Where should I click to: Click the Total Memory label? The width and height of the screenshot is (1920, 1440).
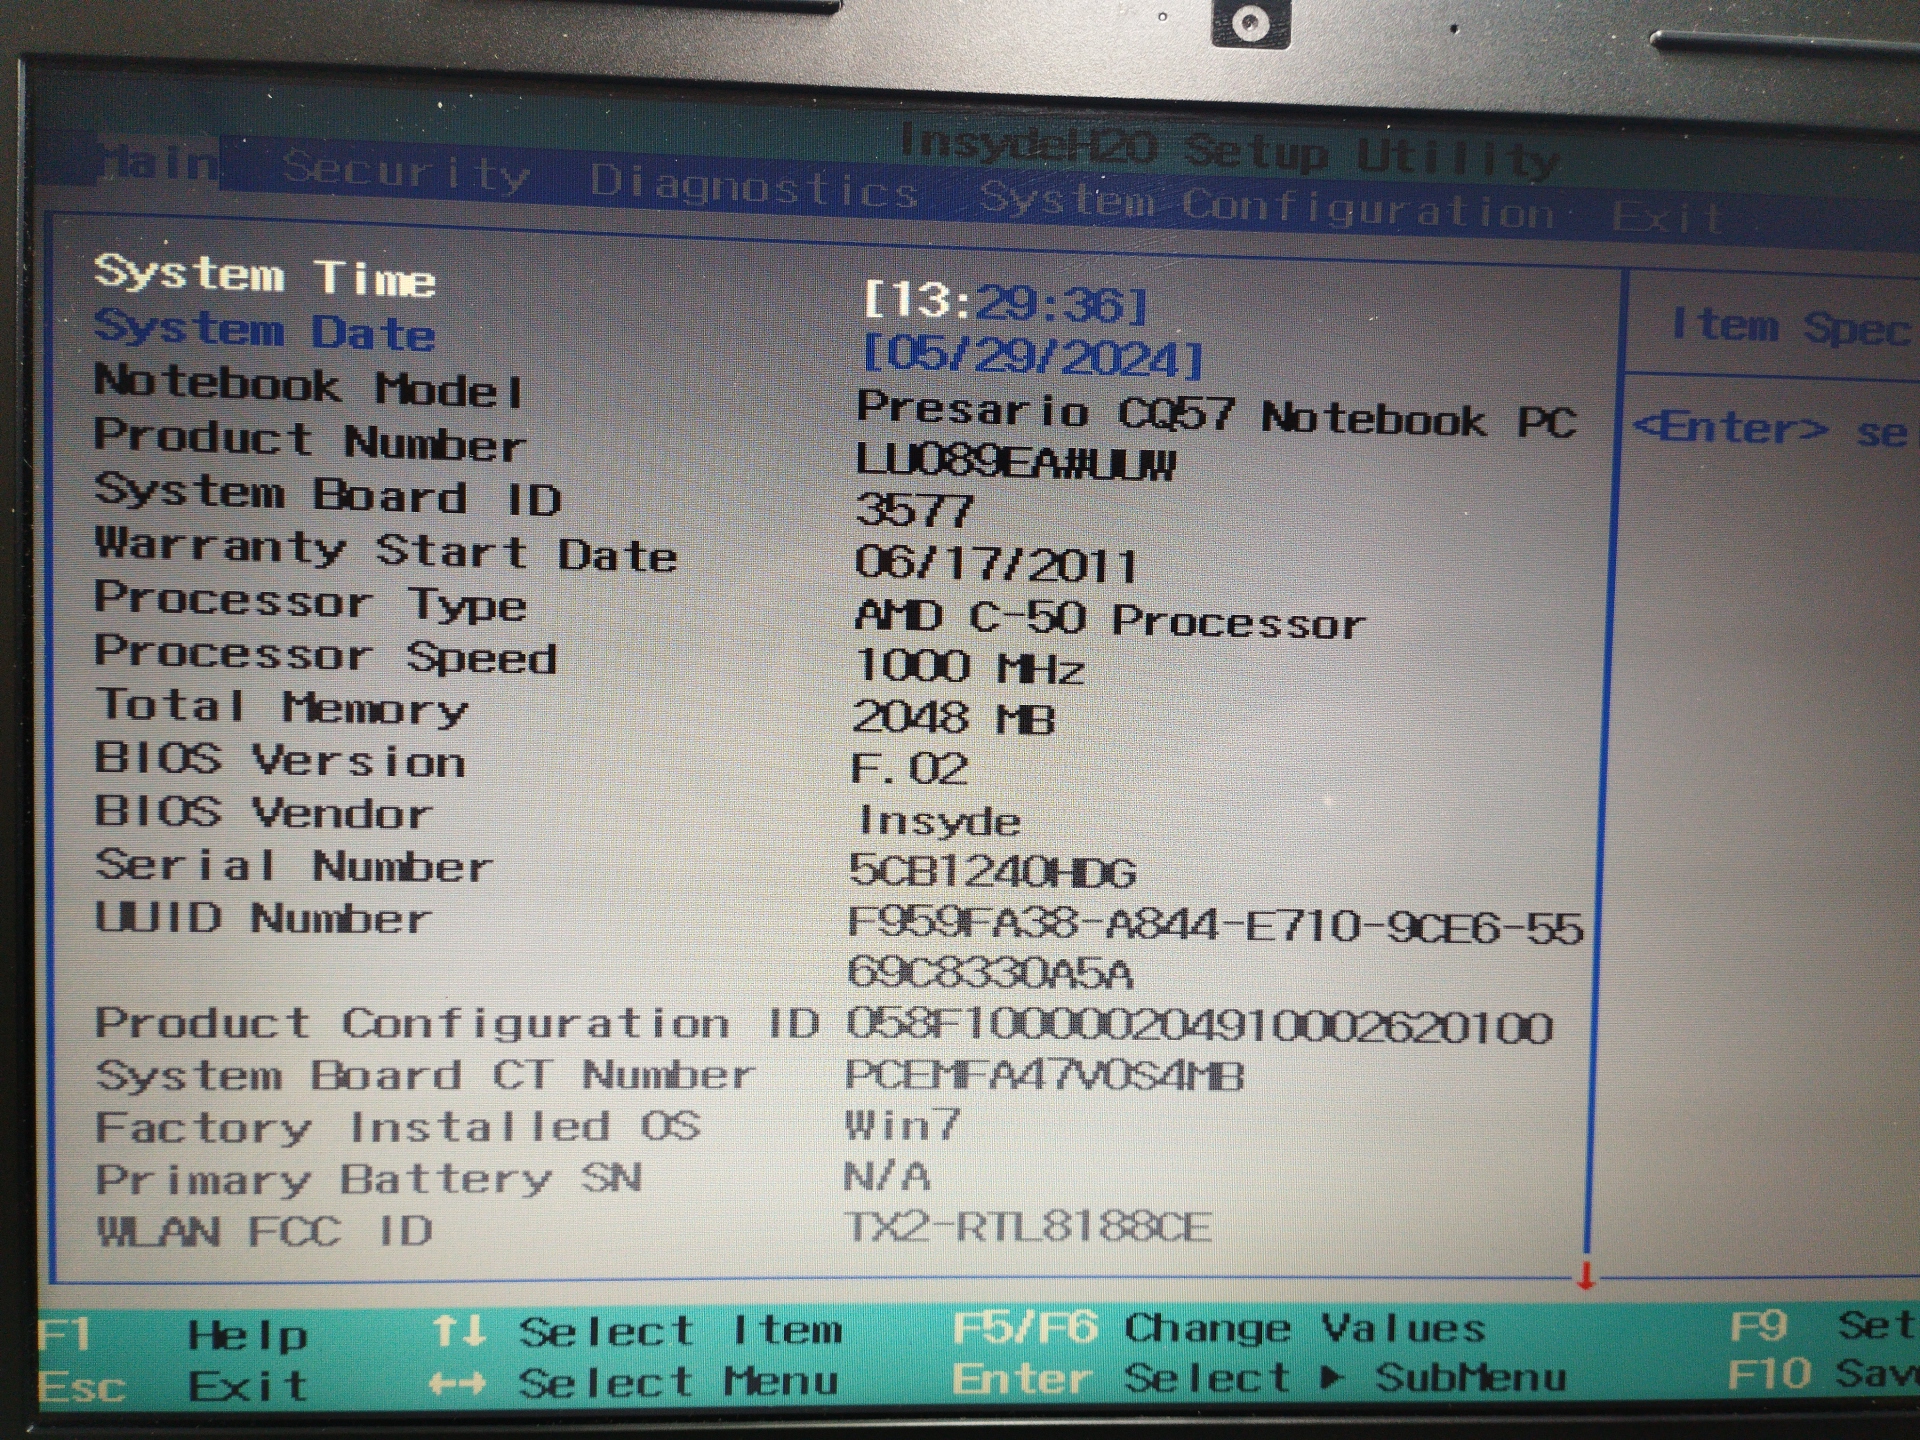(281, 706)
